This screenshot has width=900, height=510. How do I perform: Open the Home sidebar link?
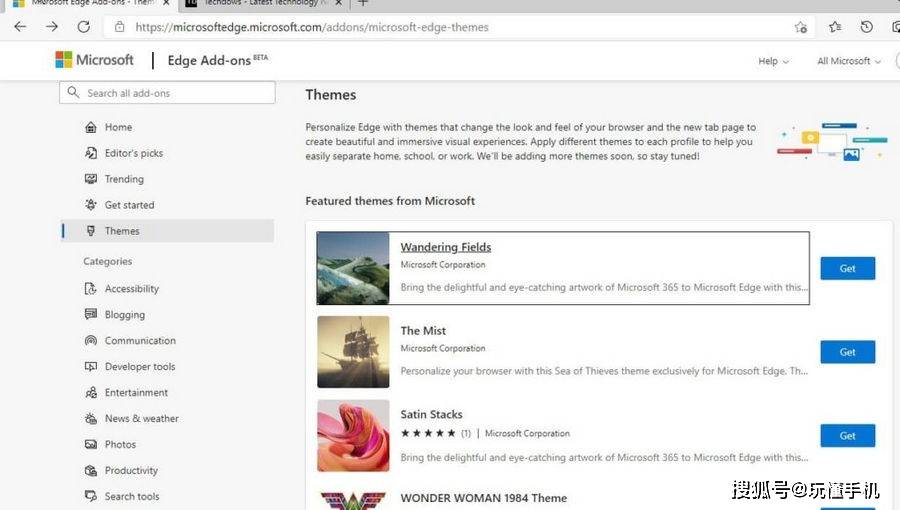click(118, 127)
